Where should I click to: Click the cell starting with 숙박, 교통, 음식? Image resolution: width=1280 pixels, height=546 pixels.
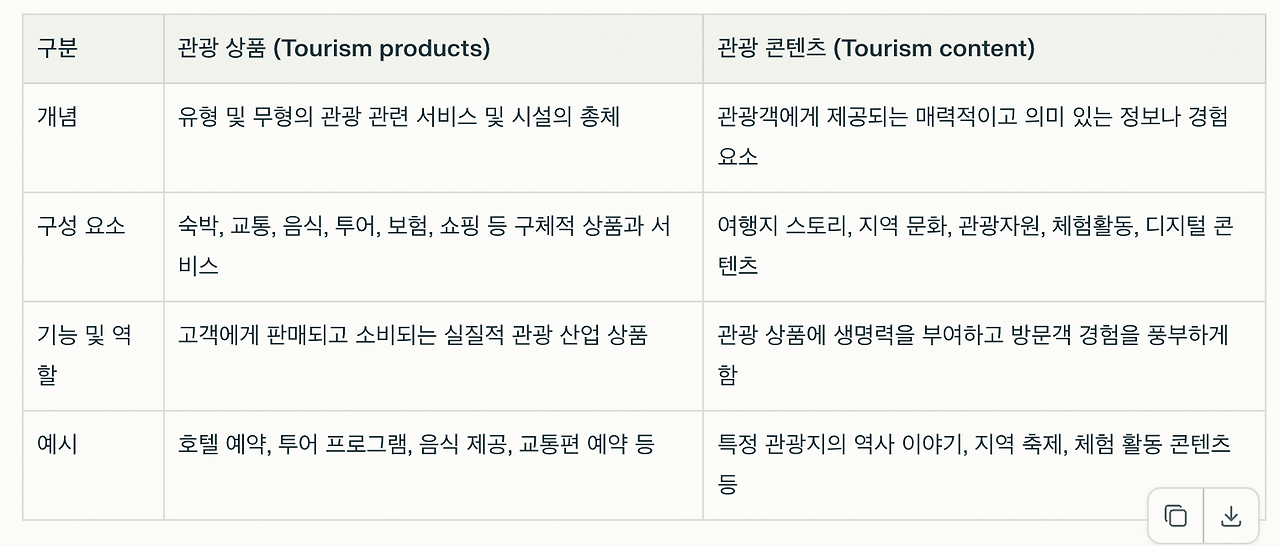[433, 246]
